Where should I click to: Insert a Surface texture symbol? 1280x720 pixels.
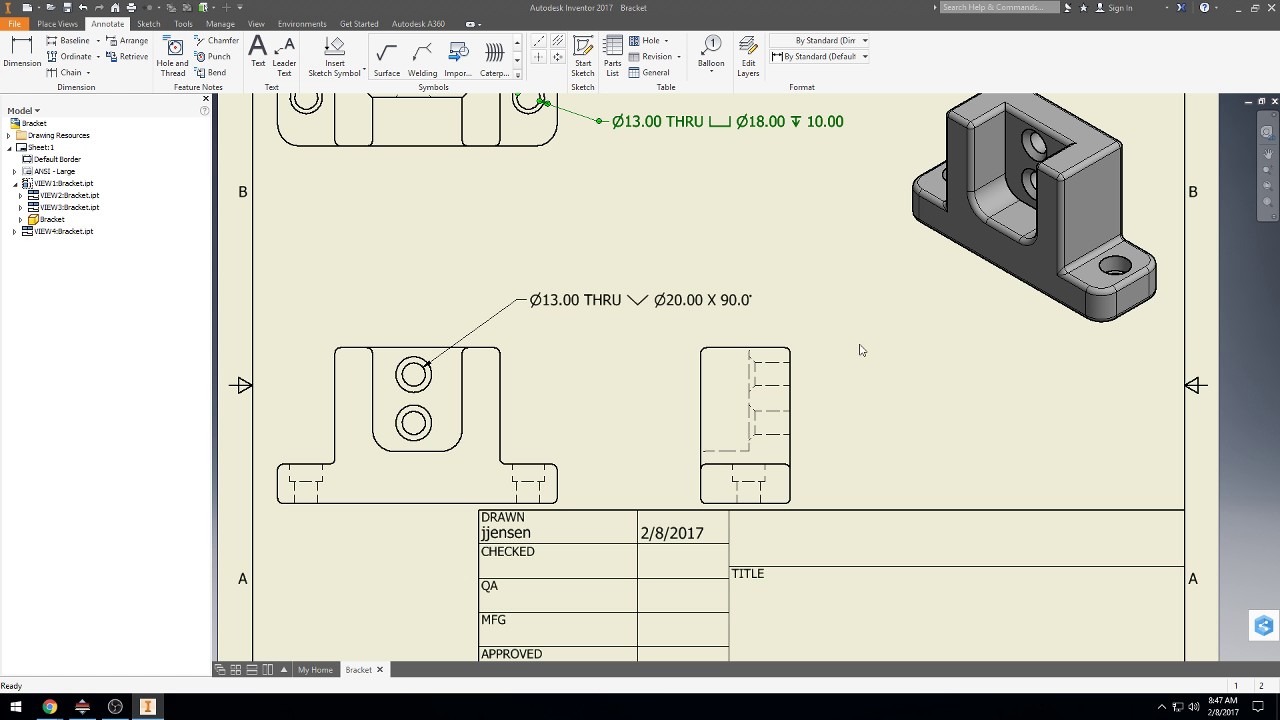pos(387,59)
